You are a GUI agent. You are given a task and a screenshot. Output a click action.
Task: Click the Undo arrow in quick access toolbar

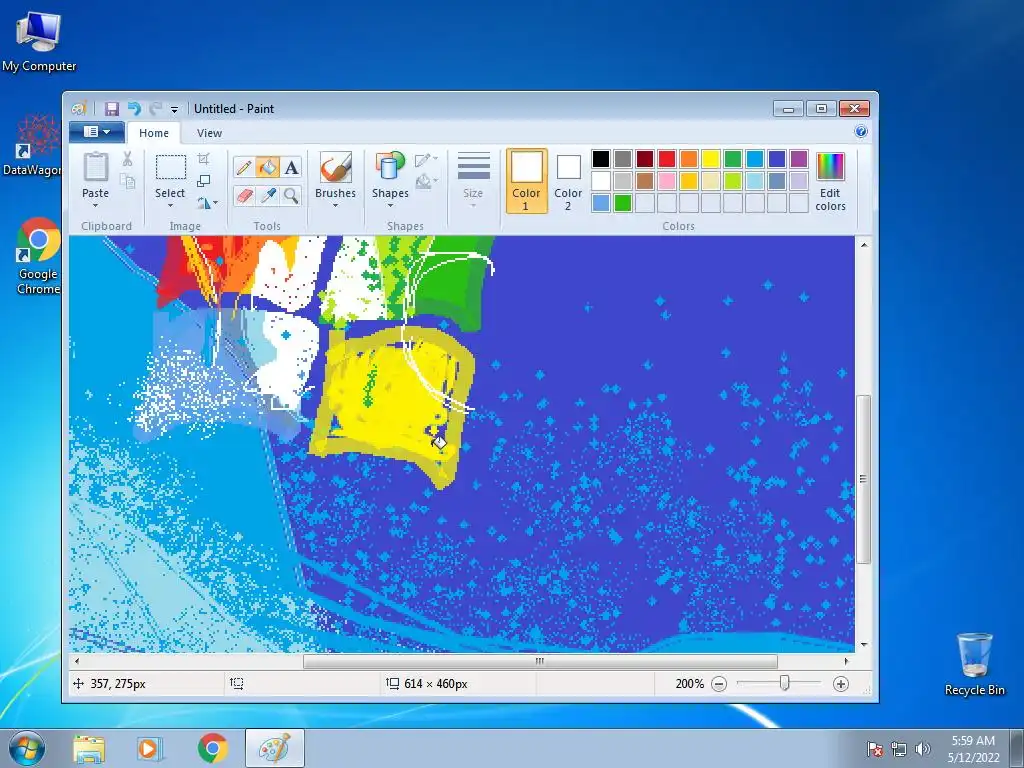[x=135, y=108]
